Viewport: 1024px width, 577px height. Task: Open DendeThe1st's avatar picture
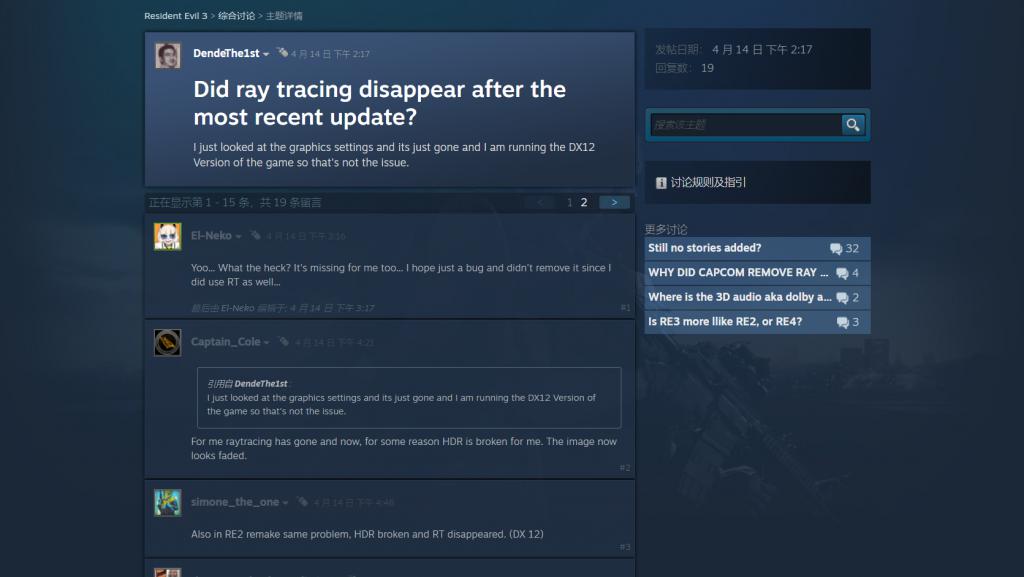168,55
